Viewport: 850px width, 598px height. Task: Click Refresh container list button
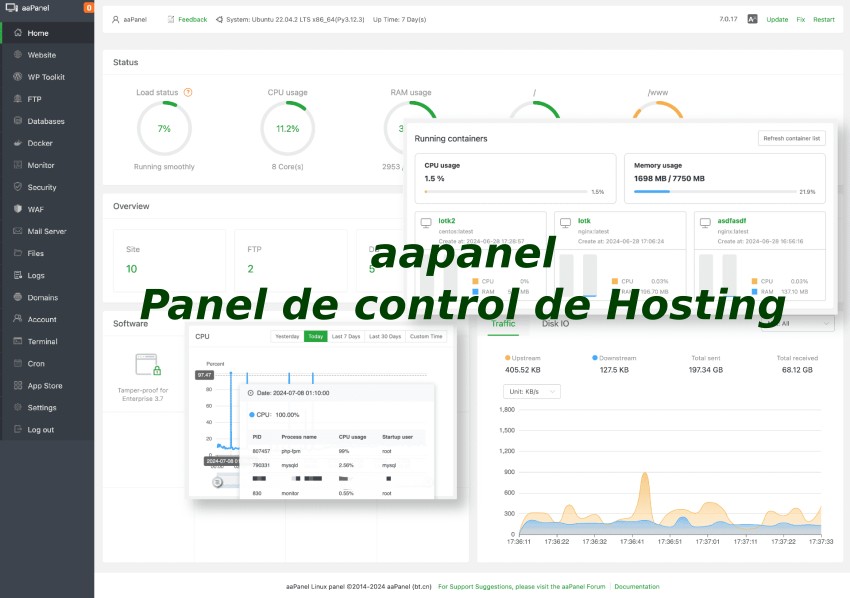pos(791,138)
